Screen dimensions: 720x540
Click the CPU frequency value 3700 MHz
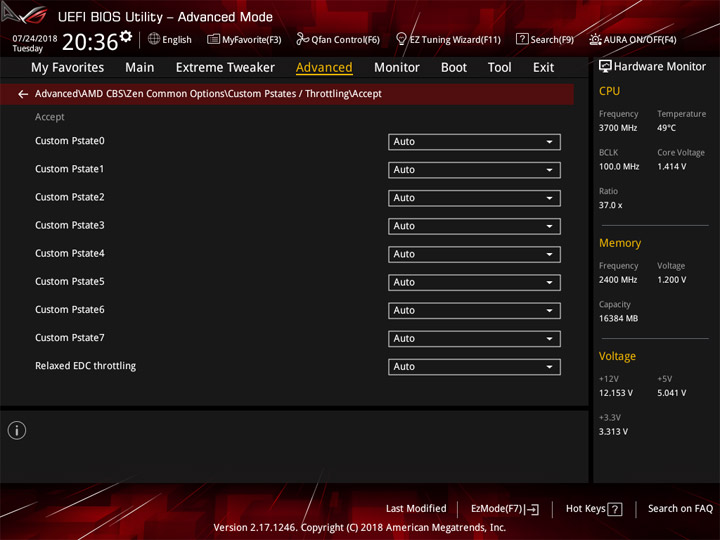(x=618, y=128)
